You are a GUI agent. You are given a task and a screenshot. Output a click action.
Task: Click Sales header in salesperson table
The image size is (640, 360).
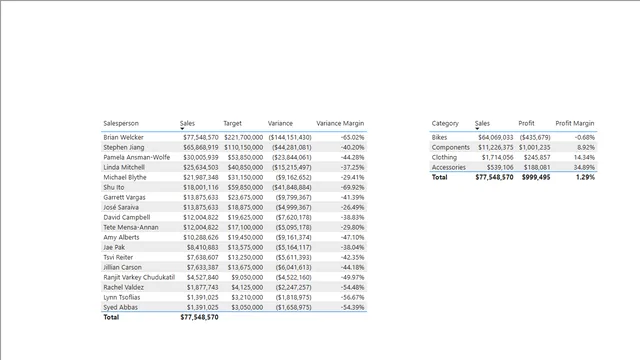(187, 123)
